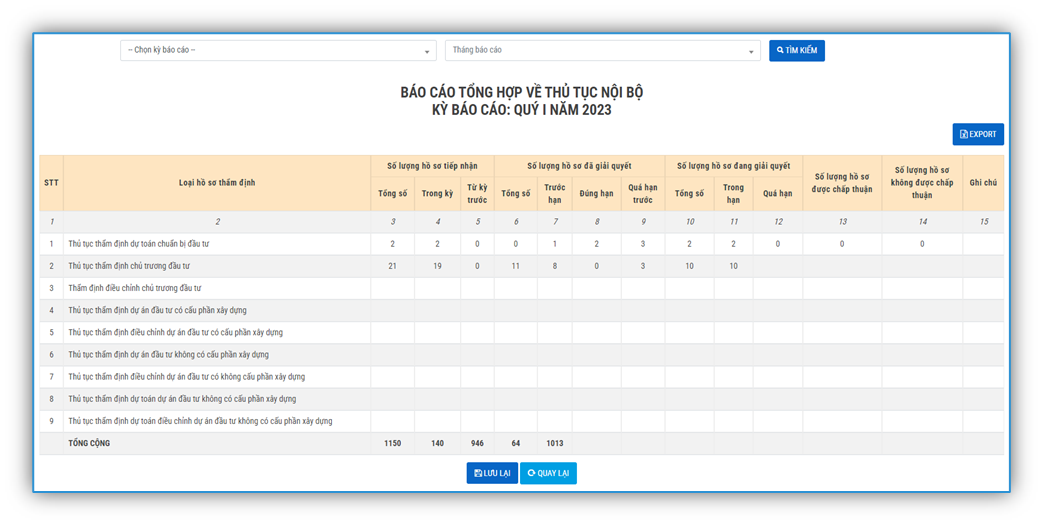Click the TÌM KIẾM search button
This screenshot has height=525, width=1043.
point(797,50)
